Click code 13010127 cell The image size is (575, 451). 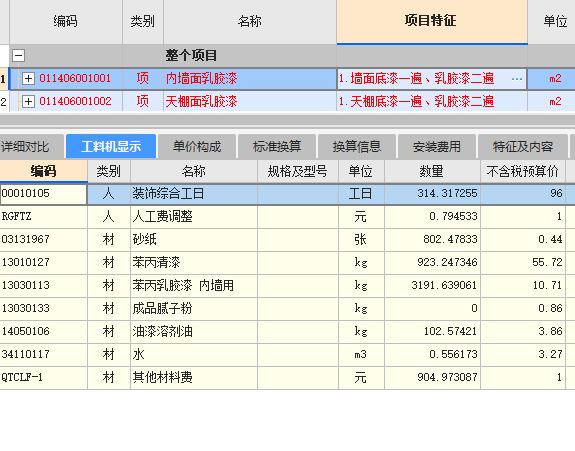tap(43, 263)
